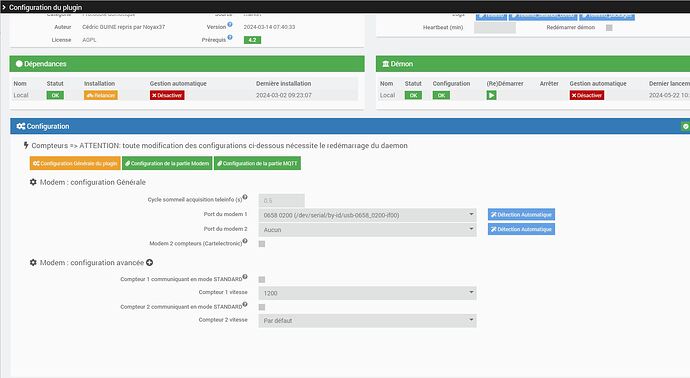Click the cogs icon in the Configuration header
The width and height of the screenshot is (690, 378).
coord(21,126)
